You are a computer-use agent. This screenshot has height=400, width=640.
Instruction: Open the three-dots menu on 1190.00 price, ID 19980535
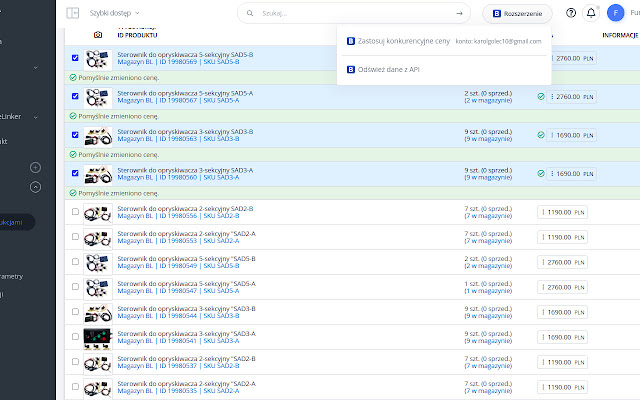[543, 387]
